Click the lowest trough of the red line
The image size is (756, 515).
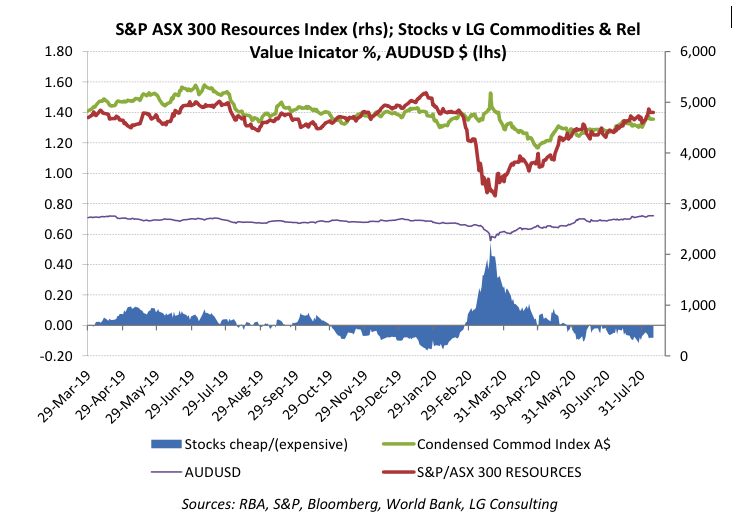[491, 194]
